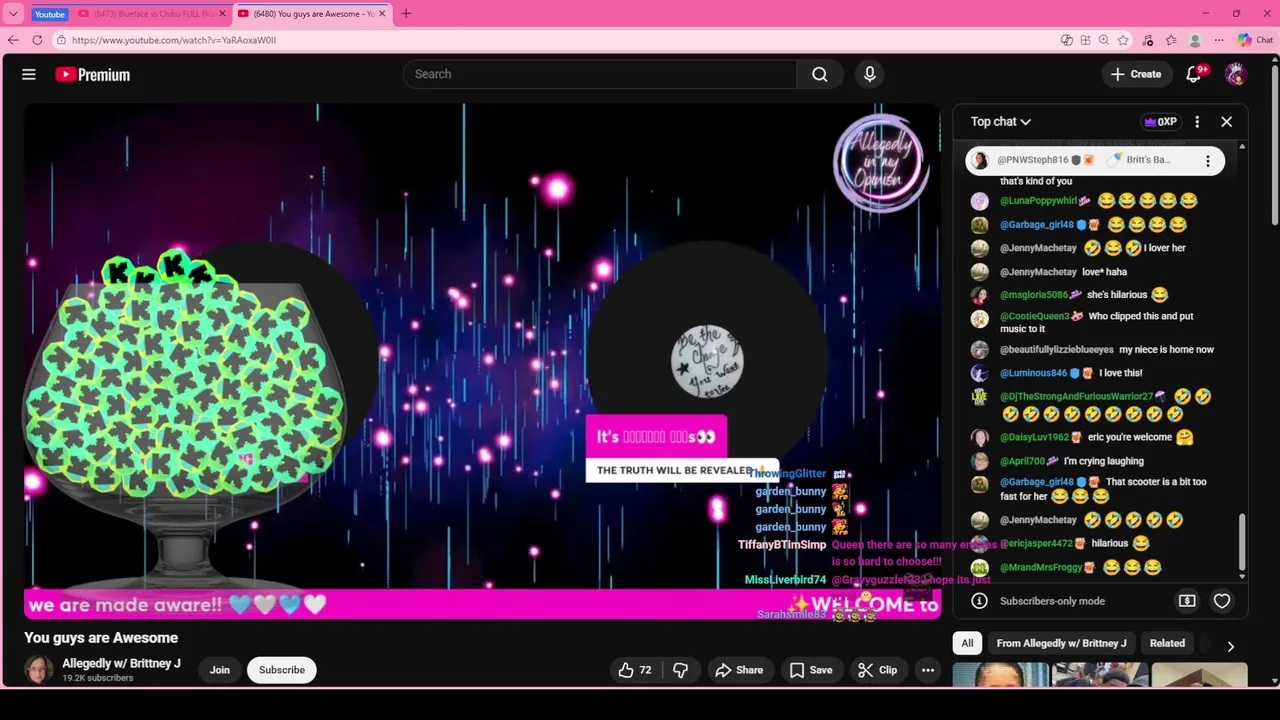Go back in the browser
The height and width of the screenshot is (720, 1280).
coord(13,40)
